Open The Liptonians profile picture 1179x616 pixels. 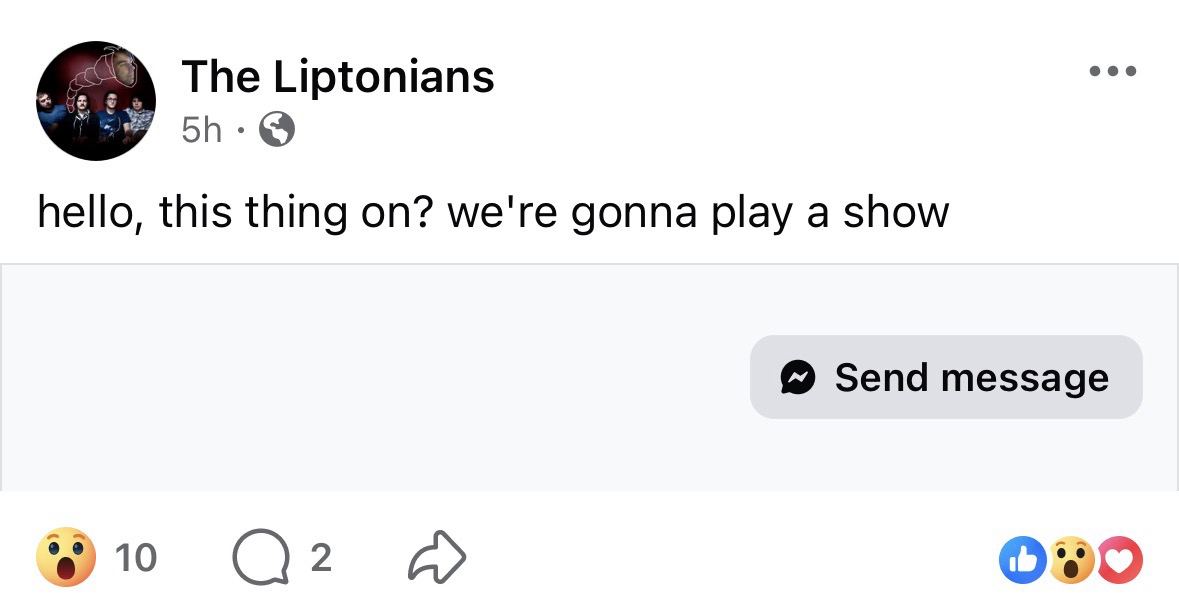(x=96, y=100)
